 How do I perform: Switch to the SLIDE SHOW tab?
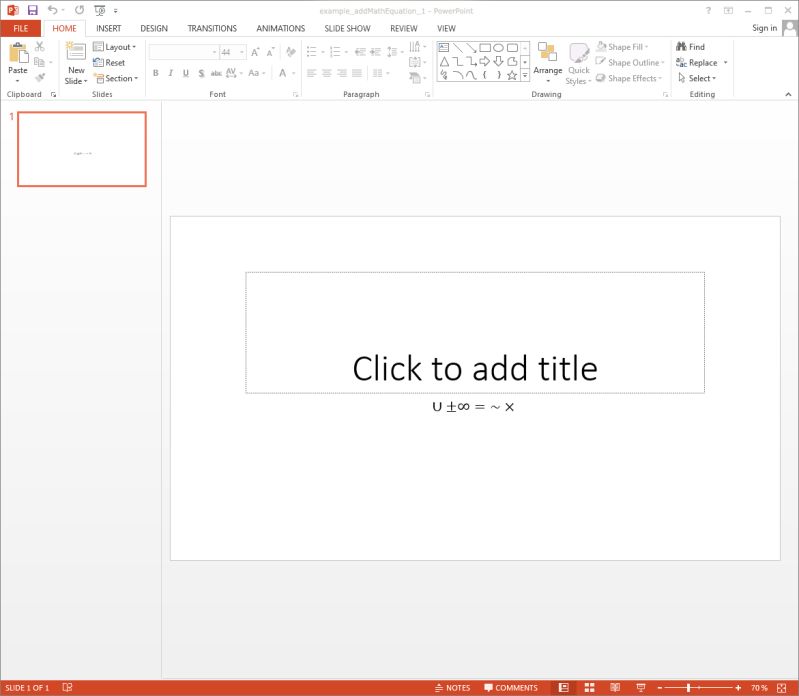pyautogui.click(x=348, y=29)
